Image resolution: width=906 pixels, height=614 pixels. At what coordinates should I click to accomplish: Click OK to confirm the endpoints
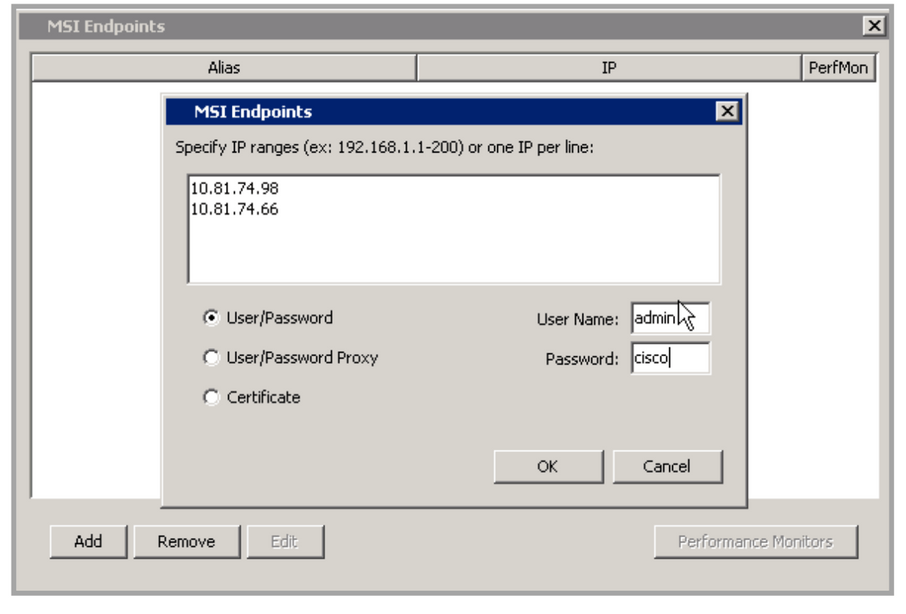[x=548, y=467]
